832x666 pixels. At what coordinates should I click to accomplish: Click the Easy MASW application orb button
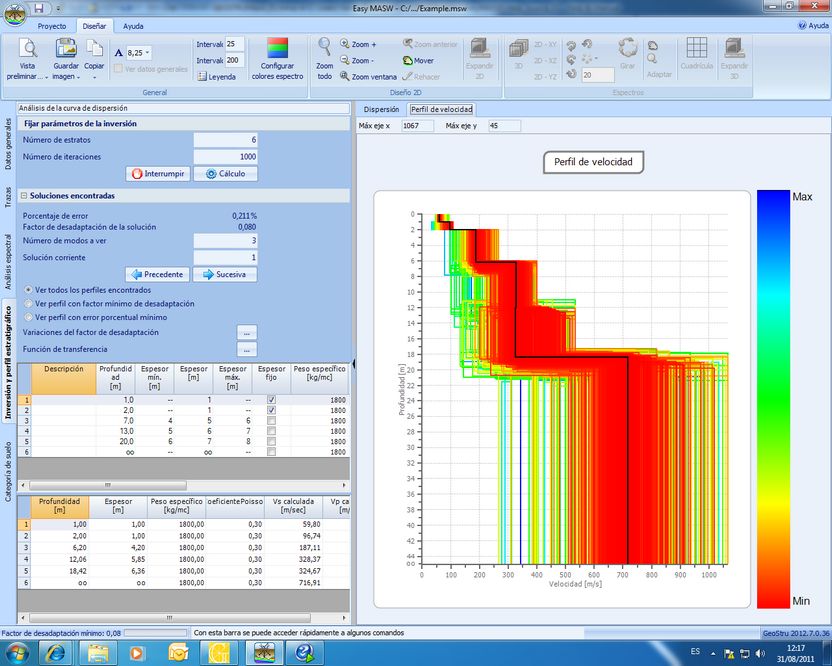[x=14, y=14]
